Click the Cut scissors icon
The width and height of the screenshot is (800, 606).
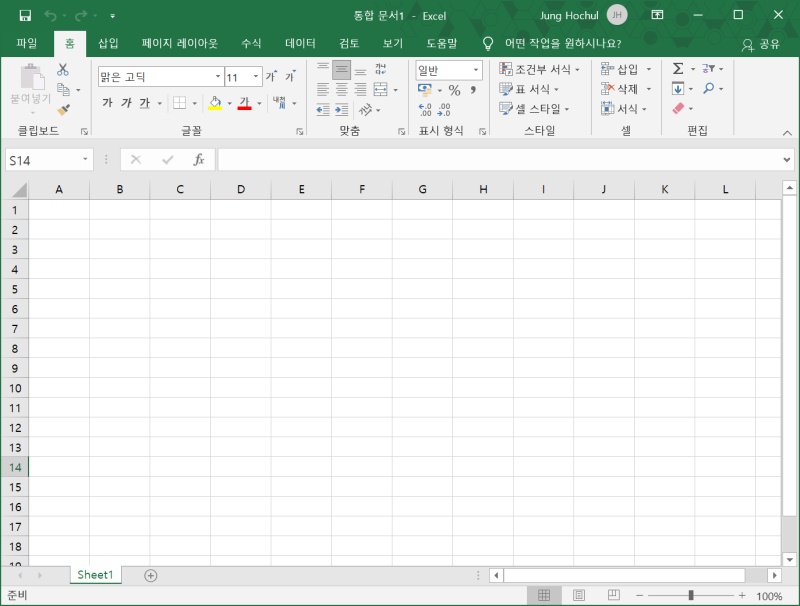click(x=63, y=69)
